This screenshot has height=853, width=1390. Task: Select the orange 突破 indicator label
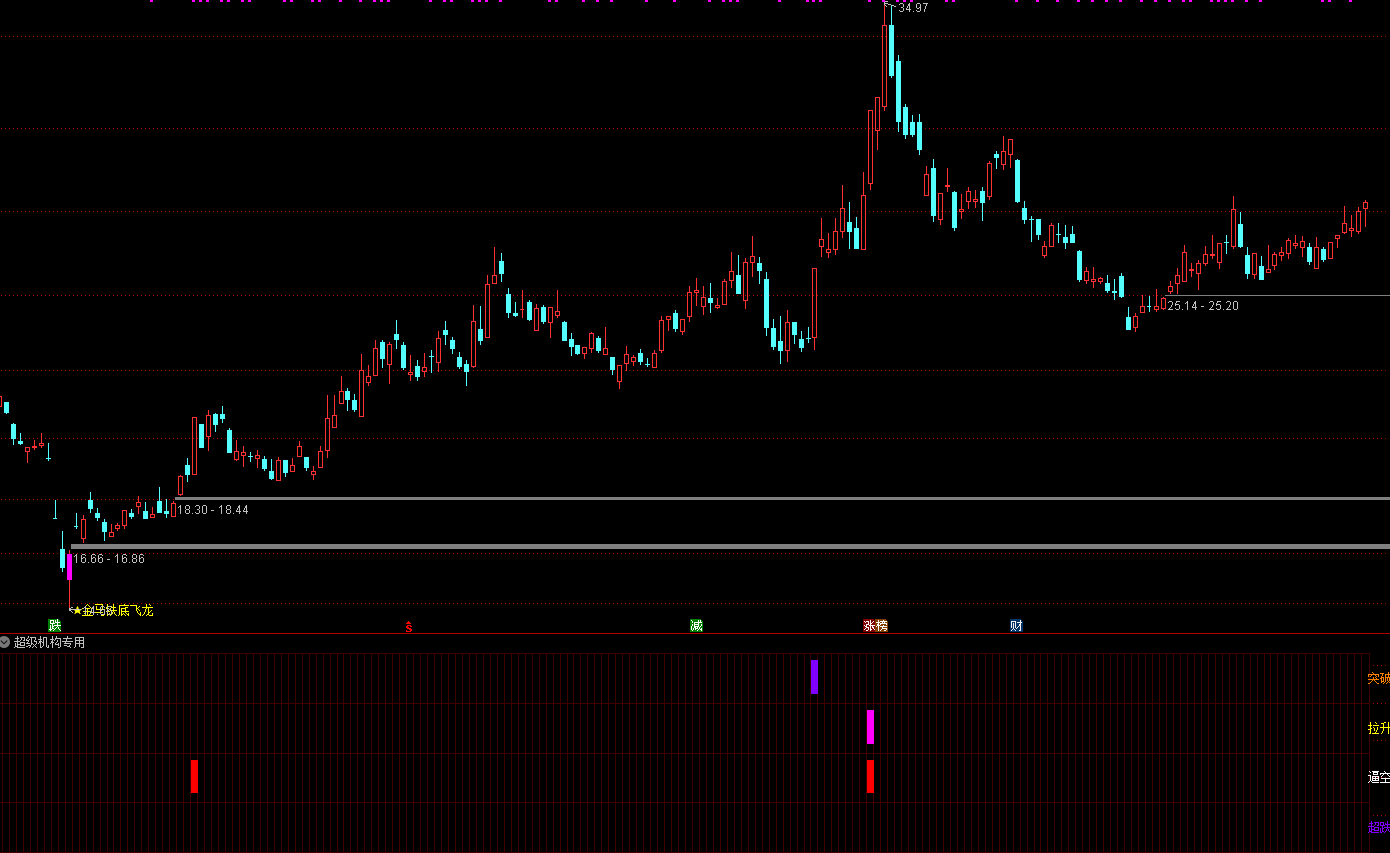point(1378,678)
